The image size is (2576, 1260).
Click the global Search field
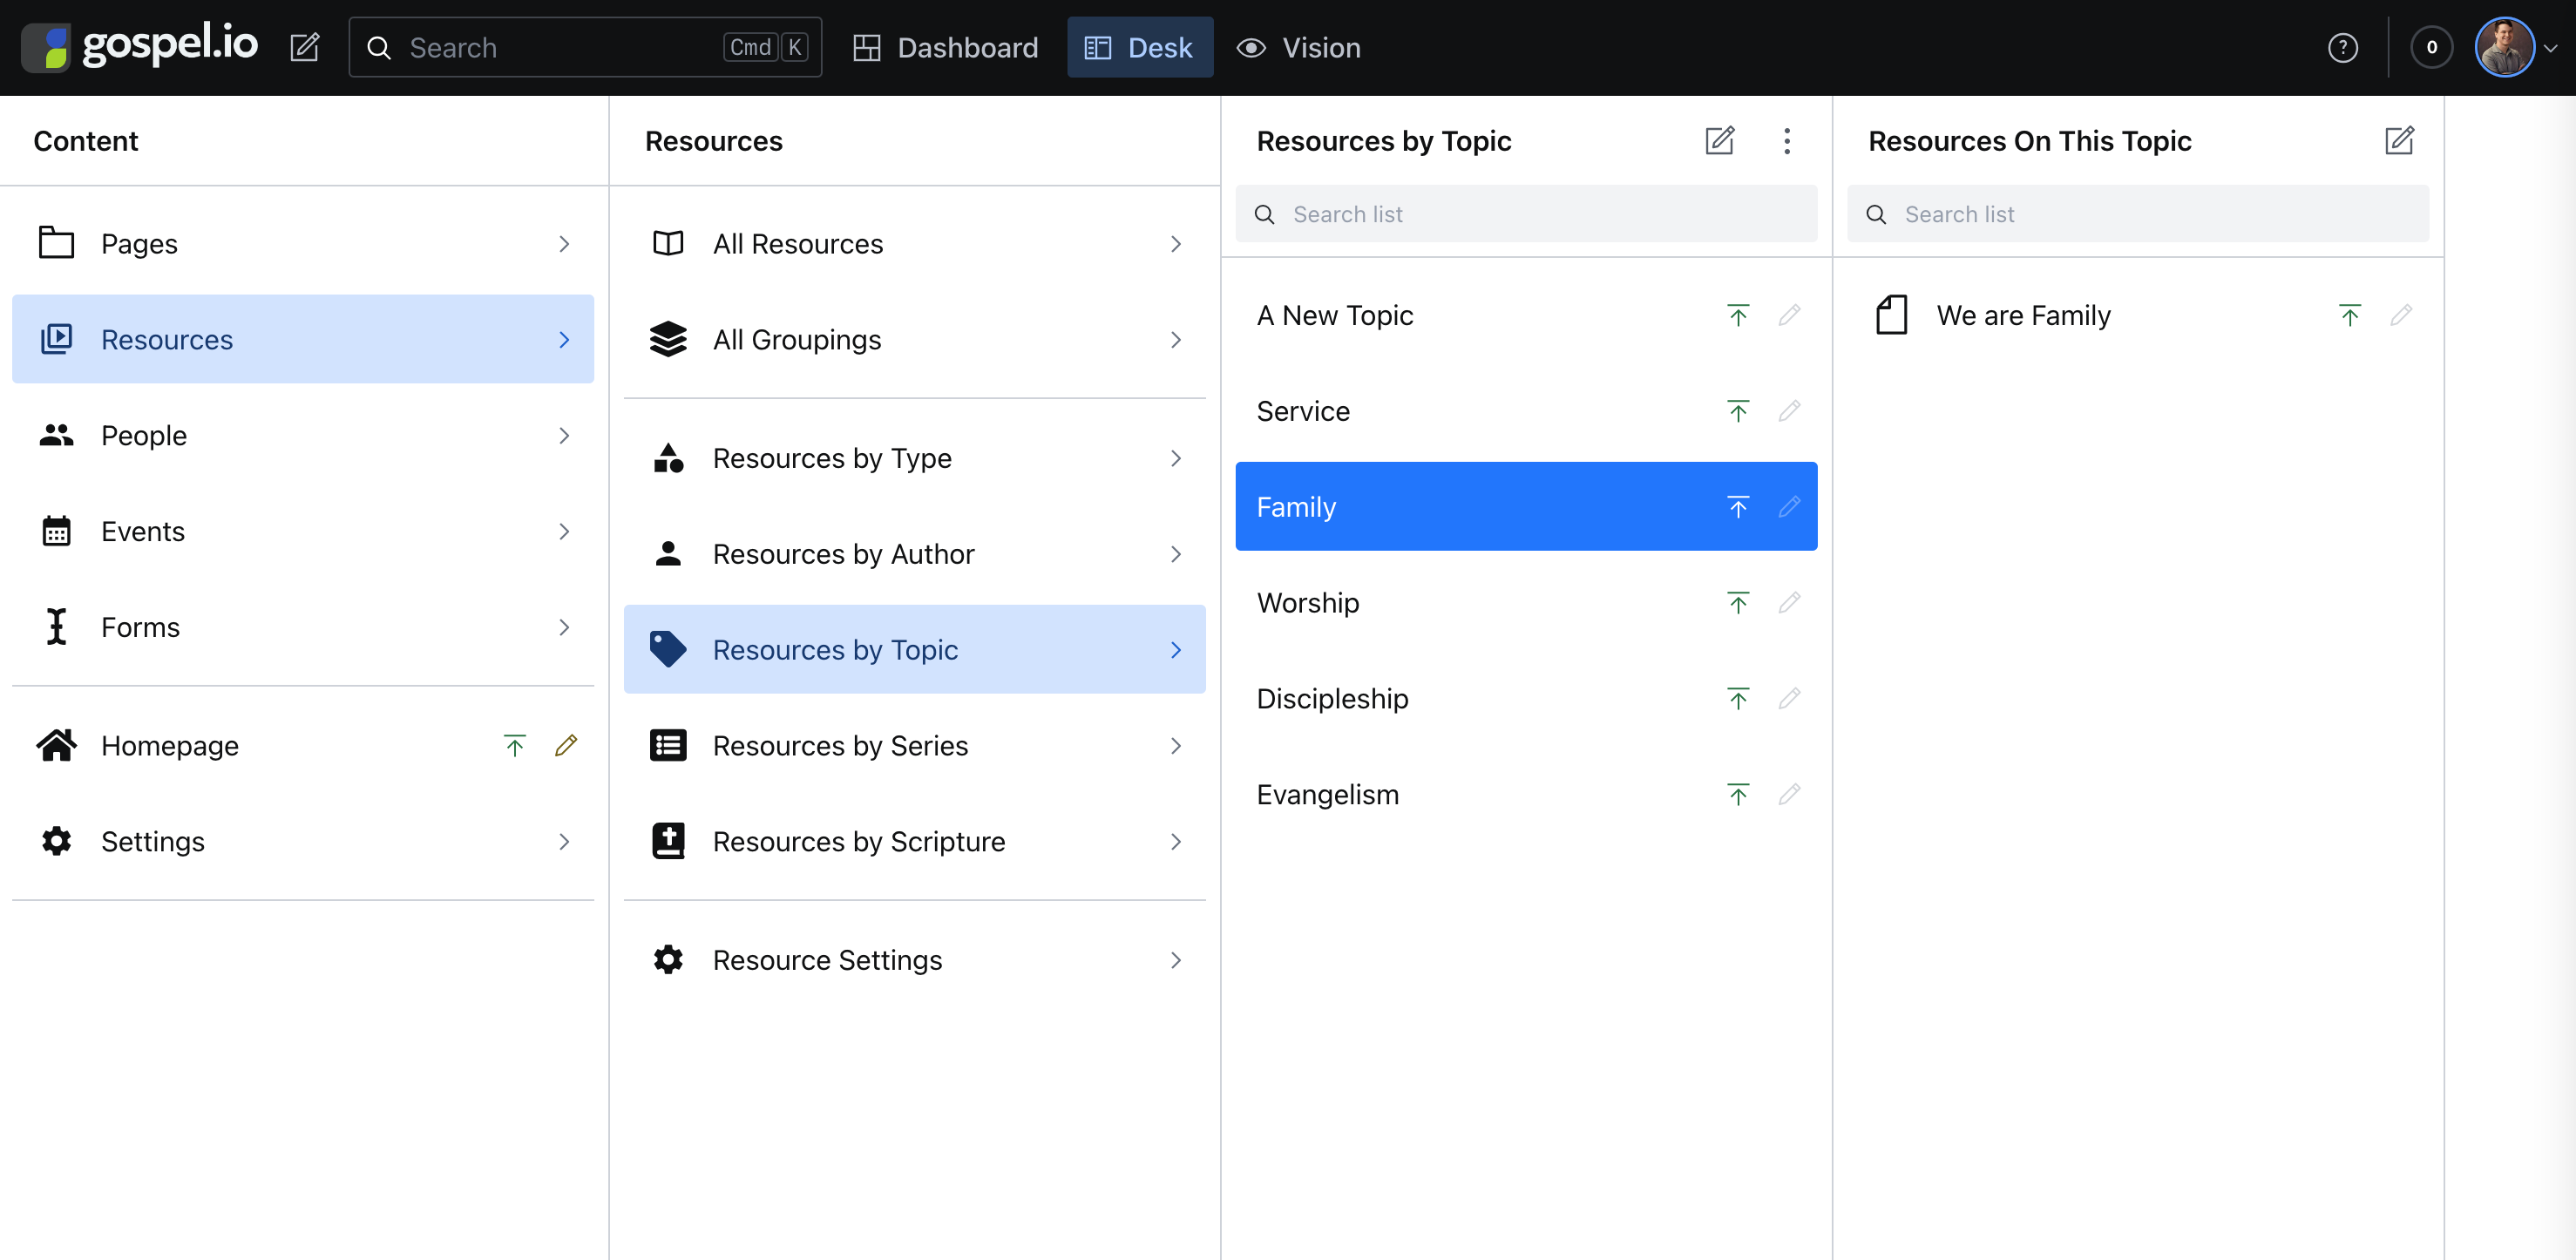coord(585,47)
